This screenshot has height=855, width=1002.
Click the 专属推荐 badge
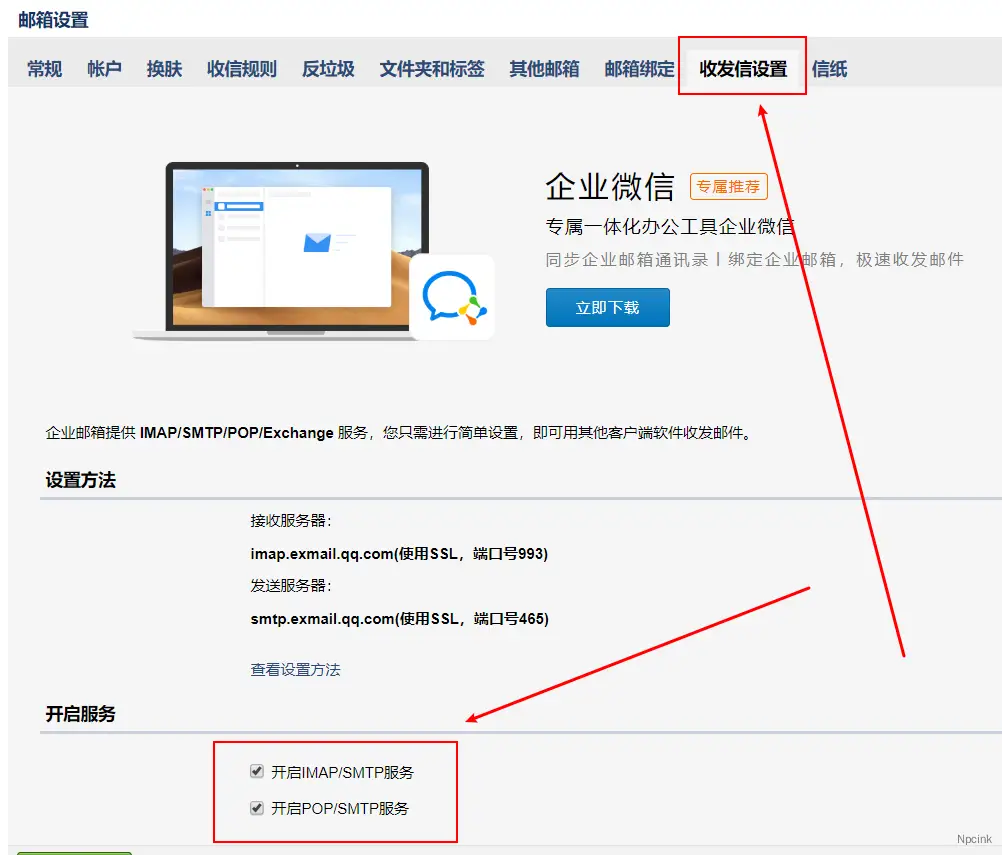pos(728,187)
